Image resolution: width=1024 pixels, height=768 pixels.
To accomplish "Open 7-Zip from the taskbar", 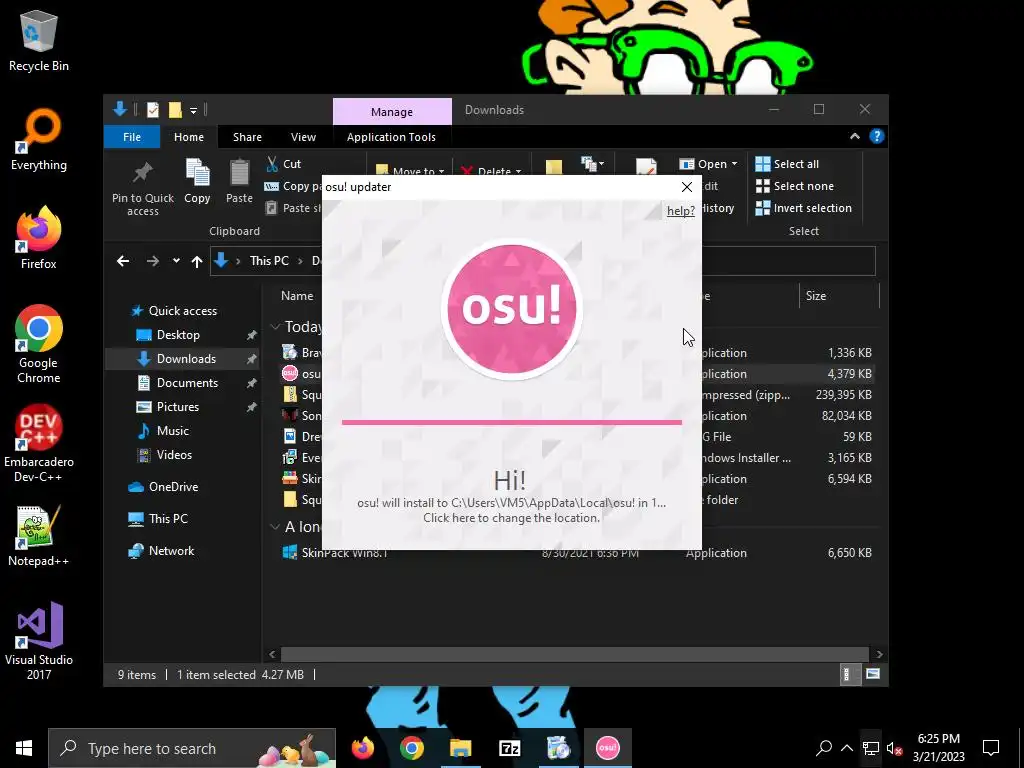I will (509, 748).
